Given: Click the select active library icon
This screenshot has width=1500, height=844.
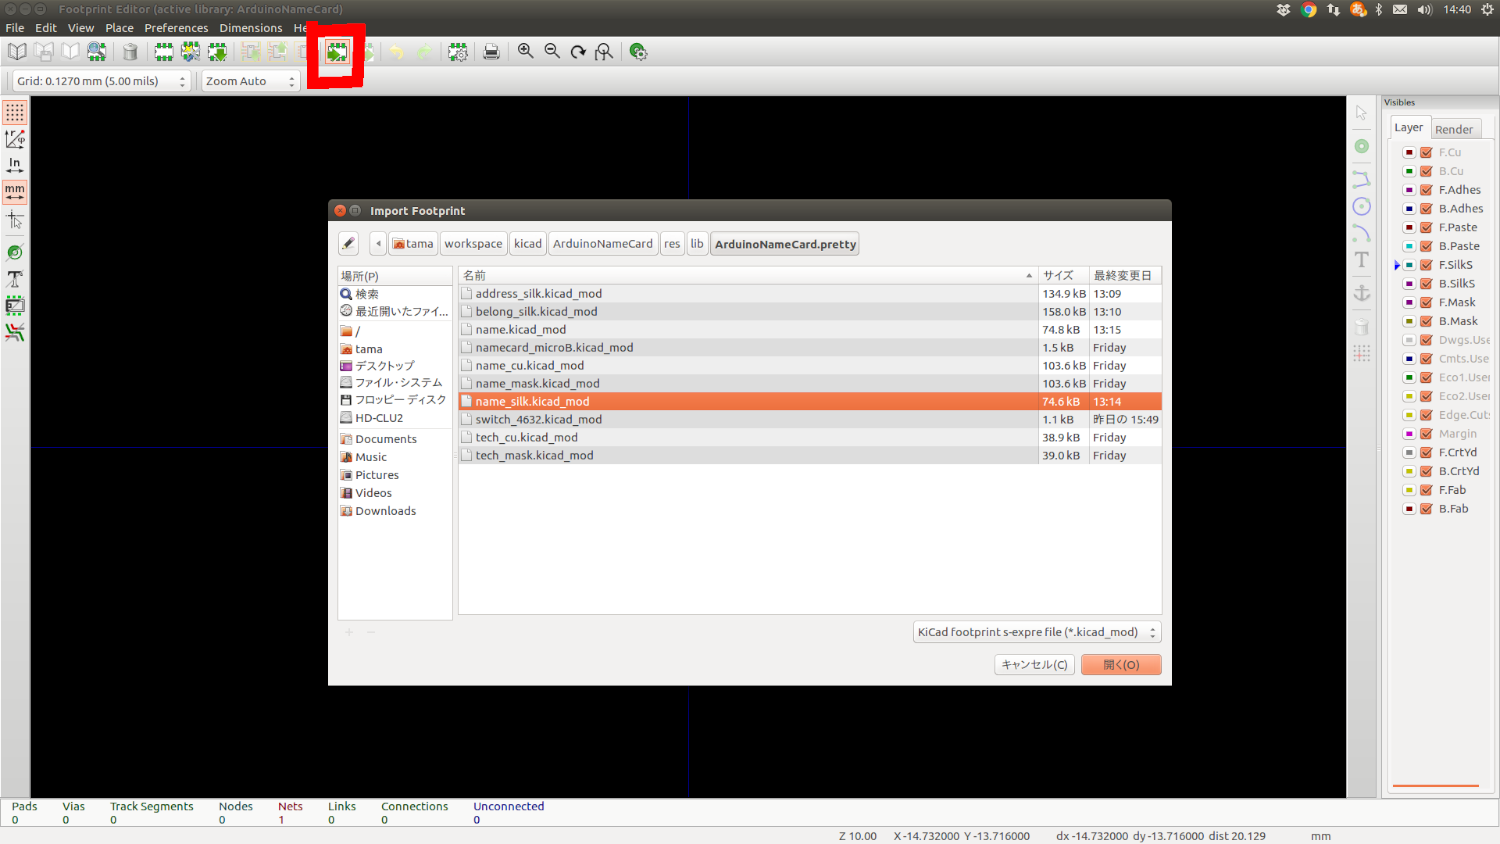Looking at the screenshot, I should pyautogui.click(x=17, y=52).
